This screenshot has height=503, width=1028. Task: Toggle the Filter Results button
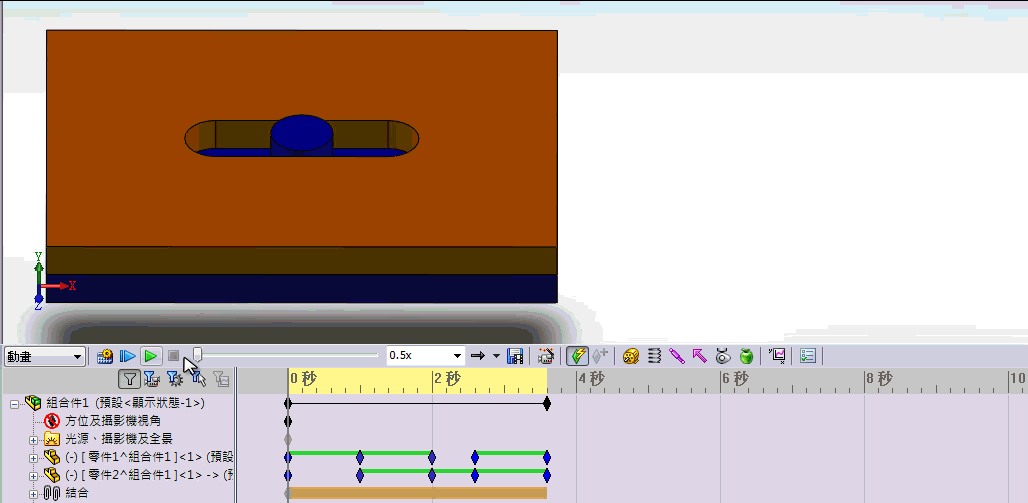pyautogui.click(x=221, y=378)
